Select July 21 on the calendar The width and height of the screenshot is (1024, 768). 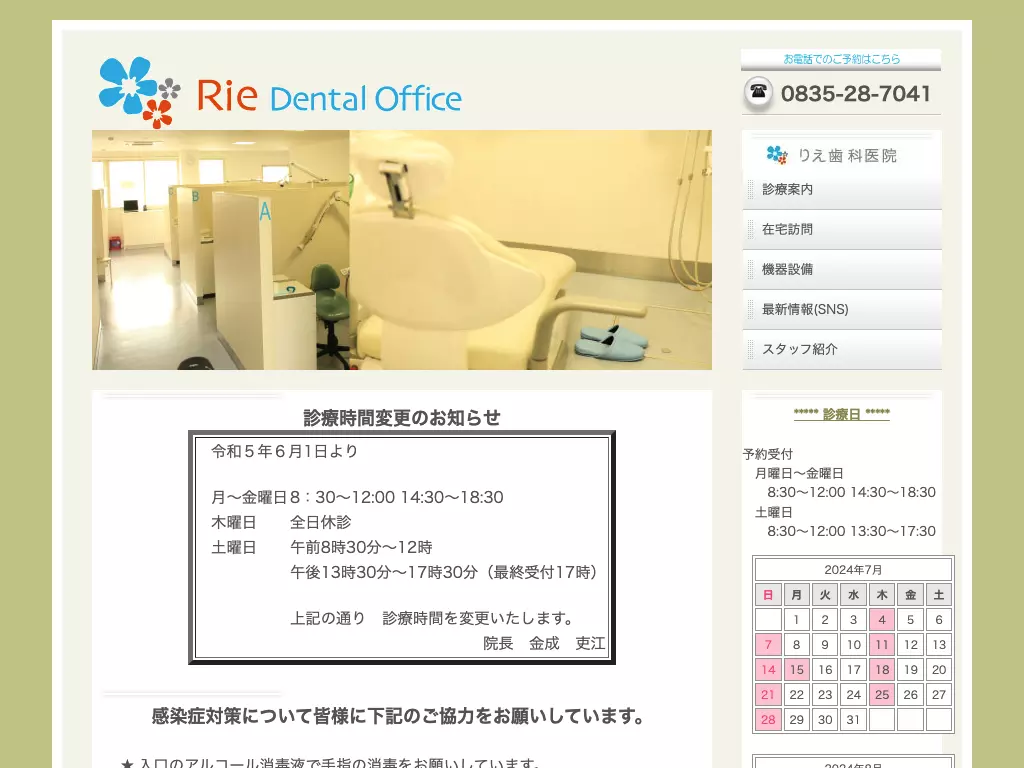tap(768, 694)
